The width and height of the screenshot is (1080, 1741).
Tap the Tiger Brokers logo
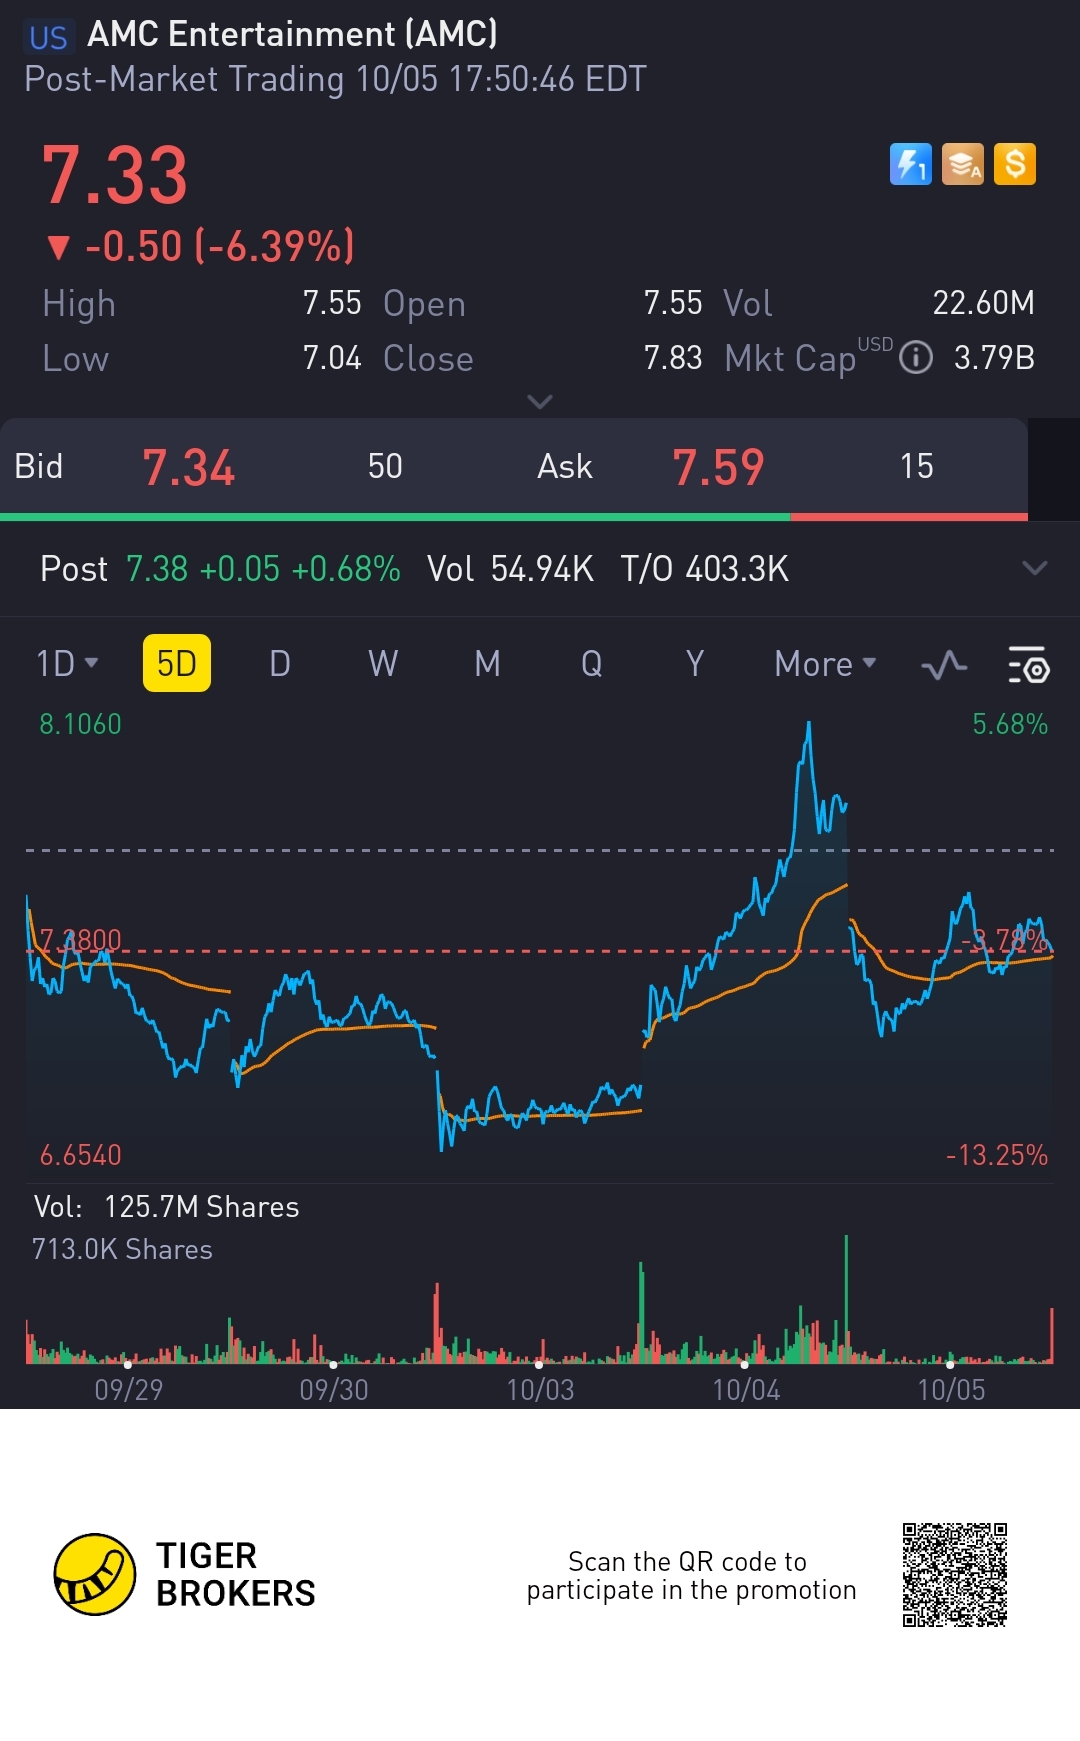pos(95,1574)
